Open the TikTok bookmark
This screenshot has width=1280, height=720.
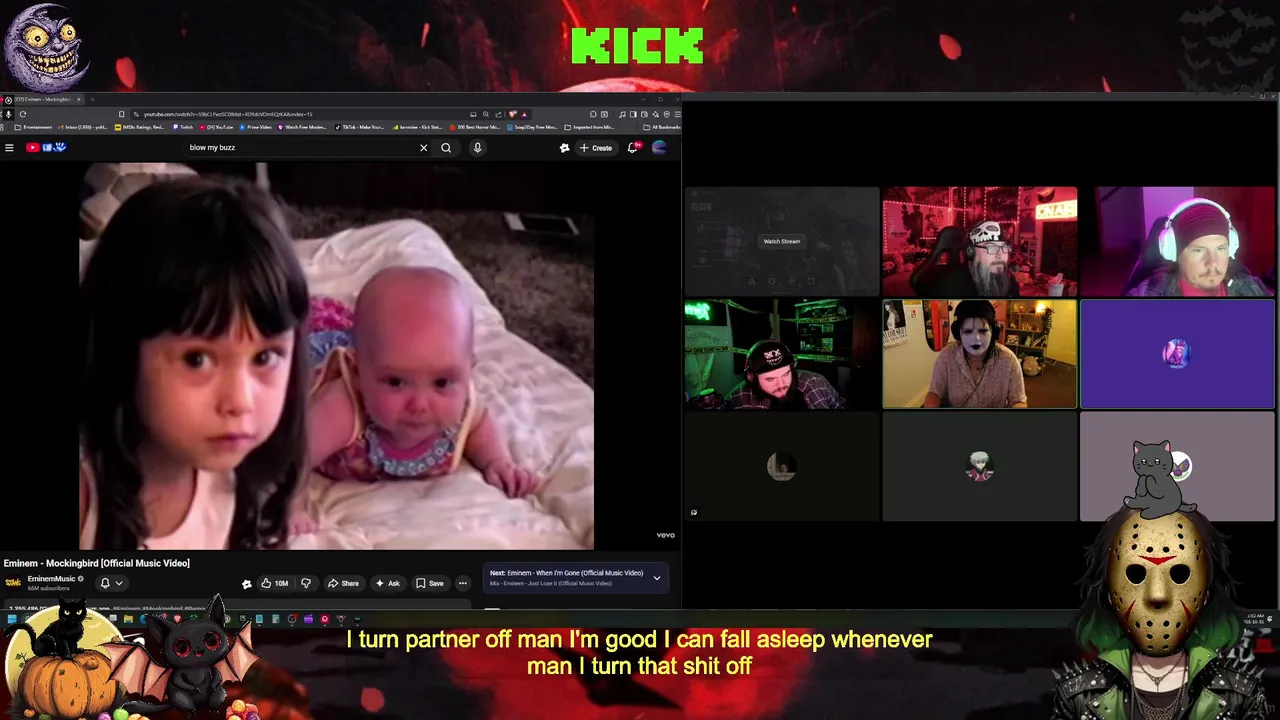pyautogui.click(x=360, y=127)
